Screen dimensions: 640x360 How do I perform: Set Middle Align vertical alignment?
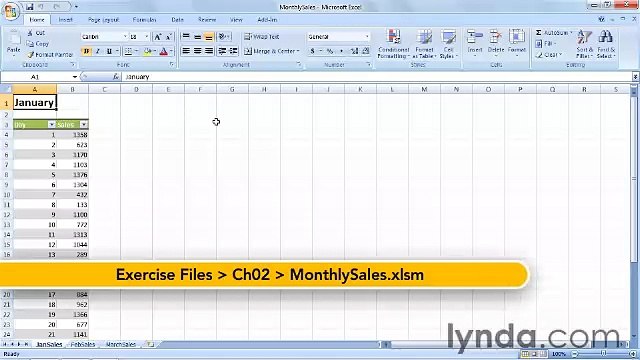coord(197,37)
